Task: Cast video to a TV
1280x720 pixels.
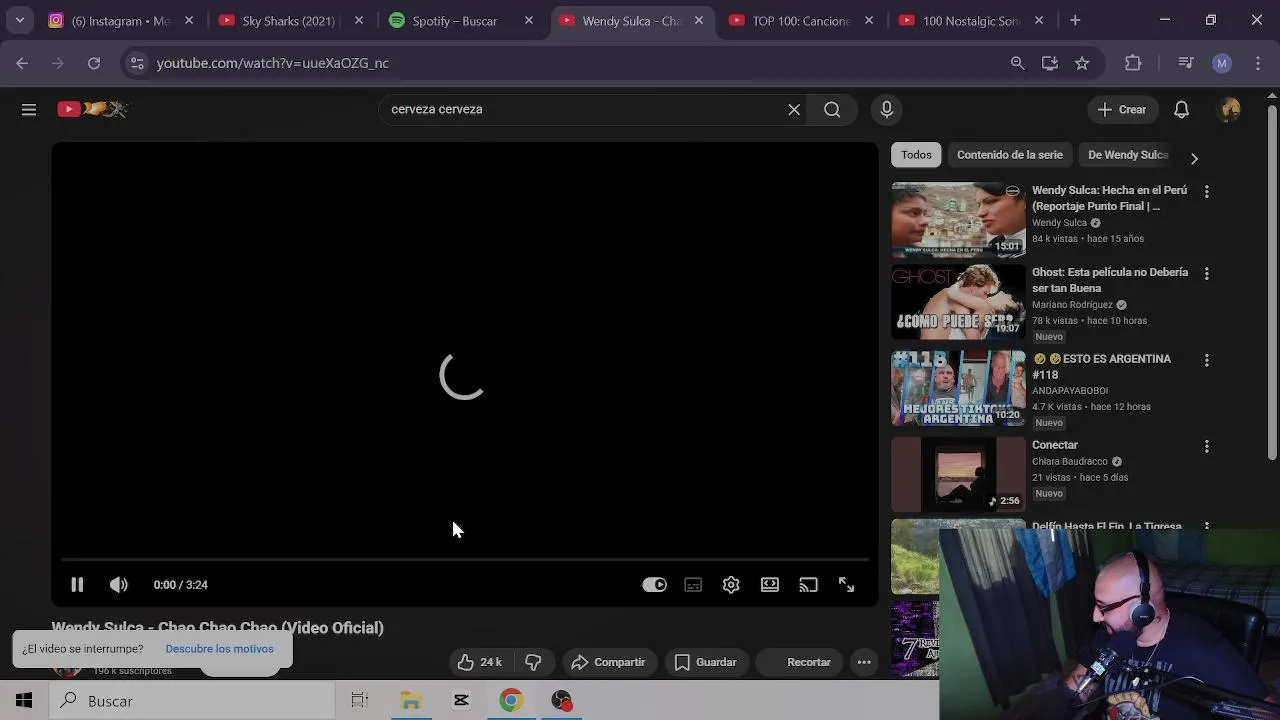Action: [x=808, y=585]
